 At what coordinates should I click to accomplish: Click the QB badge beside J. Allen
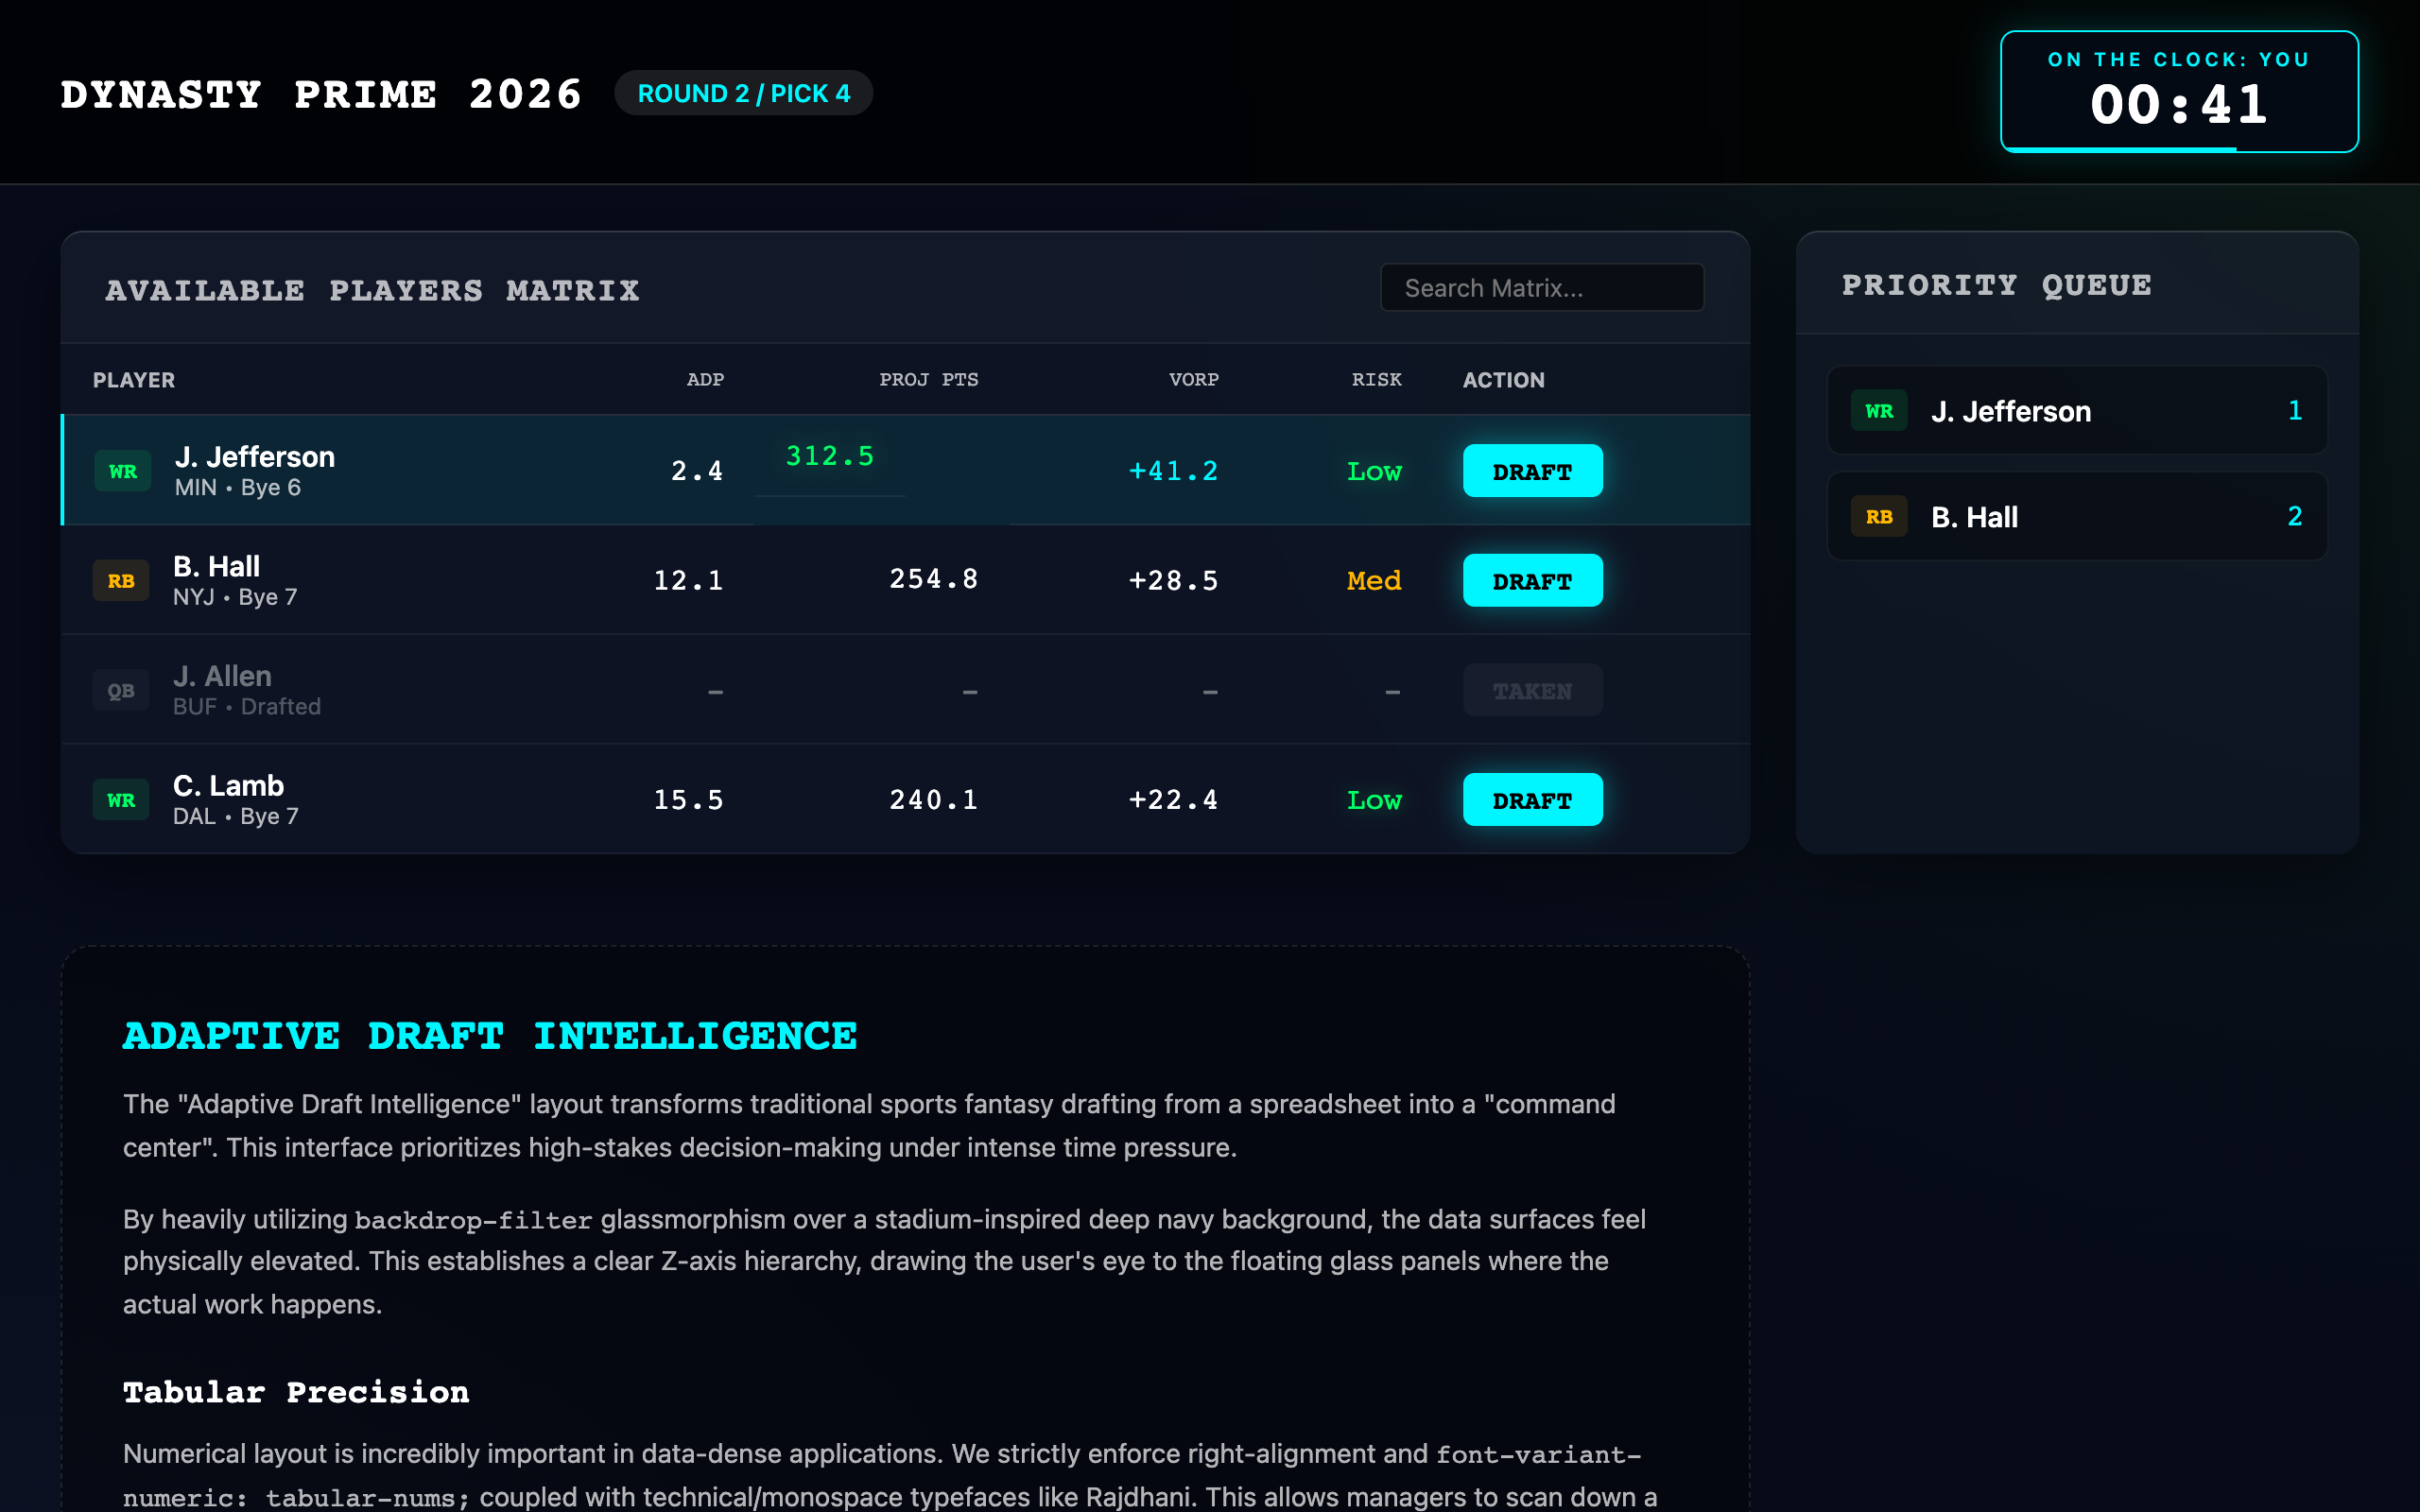[x=121, y=691]
